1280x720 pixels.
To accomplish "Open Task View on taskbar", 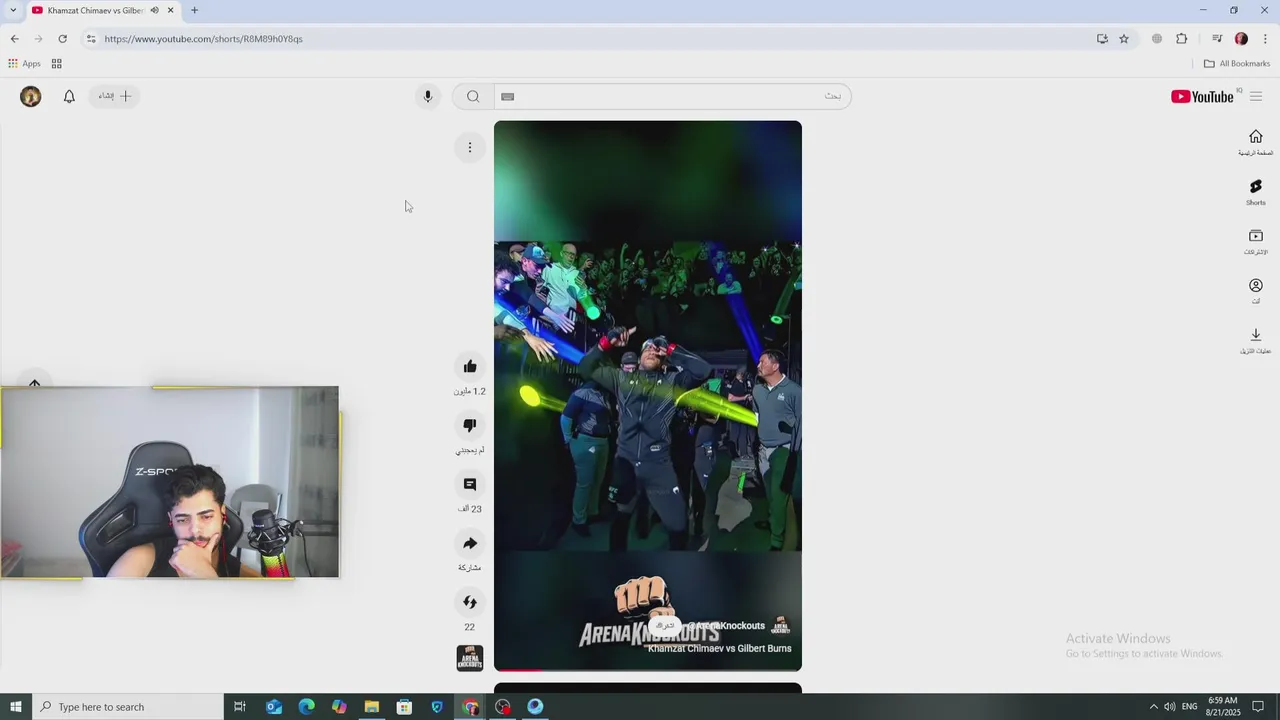I will click(240, 707).
